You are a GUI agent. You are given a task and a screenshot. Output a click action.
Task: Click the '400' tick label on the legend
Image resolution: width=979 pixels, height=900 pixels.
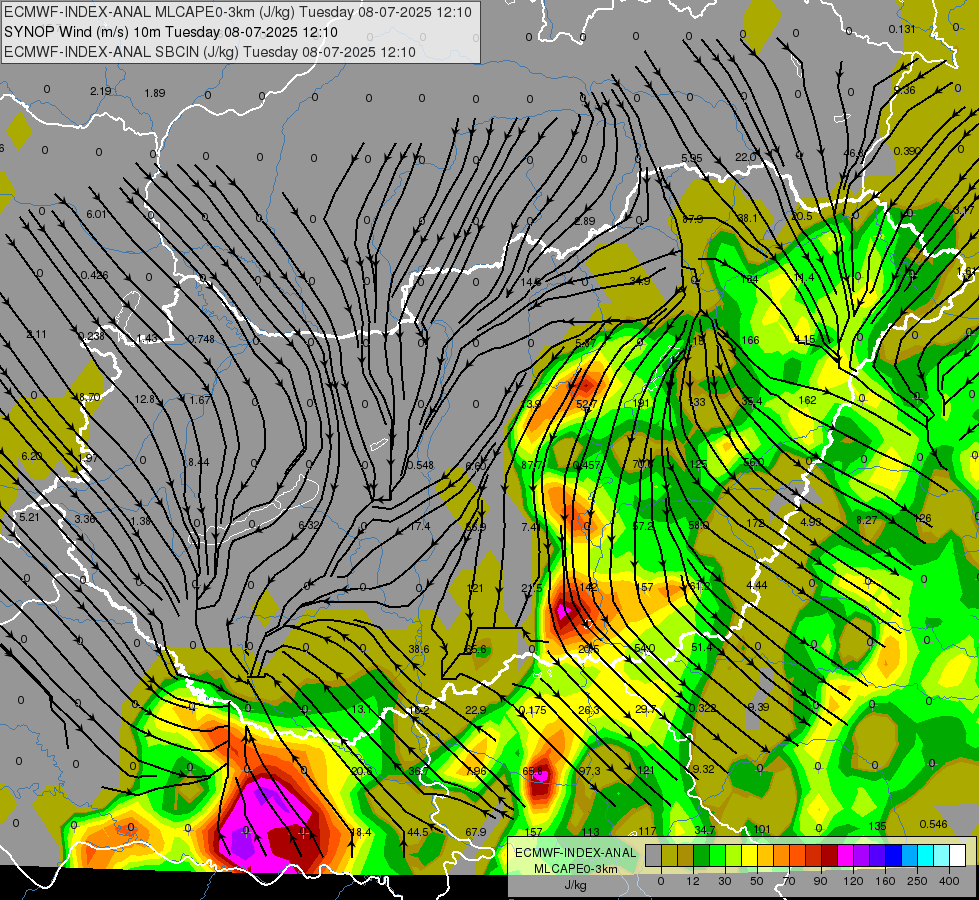pyautogui.click(x=949, y=881)
